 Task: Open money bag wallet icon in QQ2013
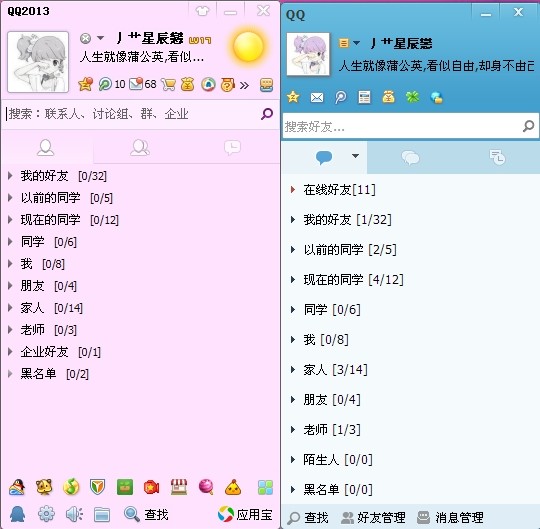(x=187, y=84)
